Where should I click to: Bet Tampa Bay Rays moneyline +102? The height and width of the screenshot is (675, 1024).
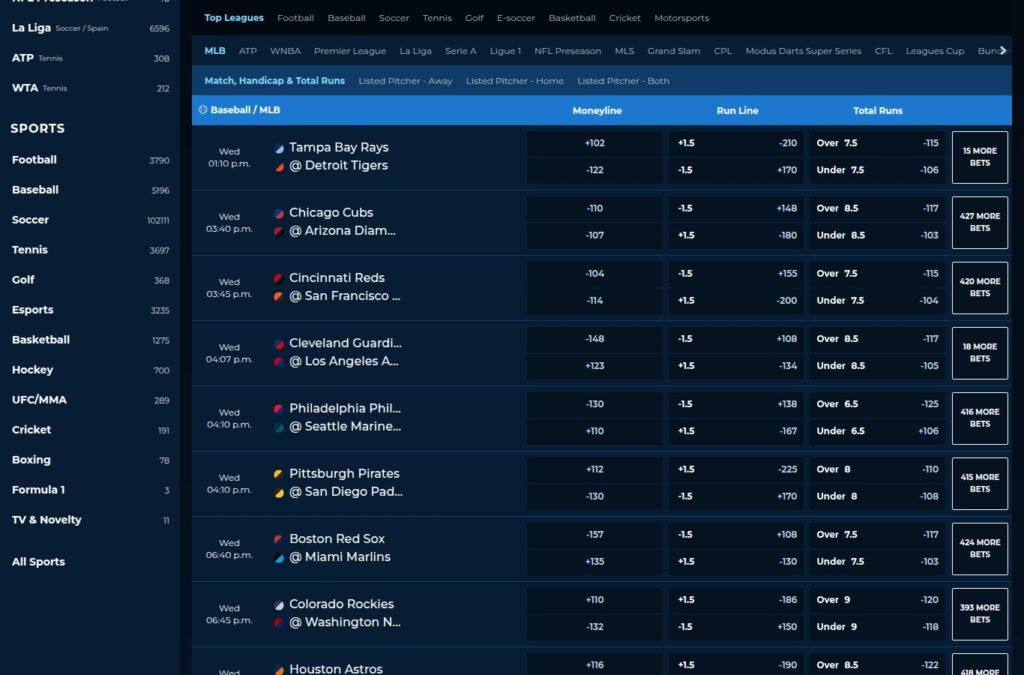(594, 144)
